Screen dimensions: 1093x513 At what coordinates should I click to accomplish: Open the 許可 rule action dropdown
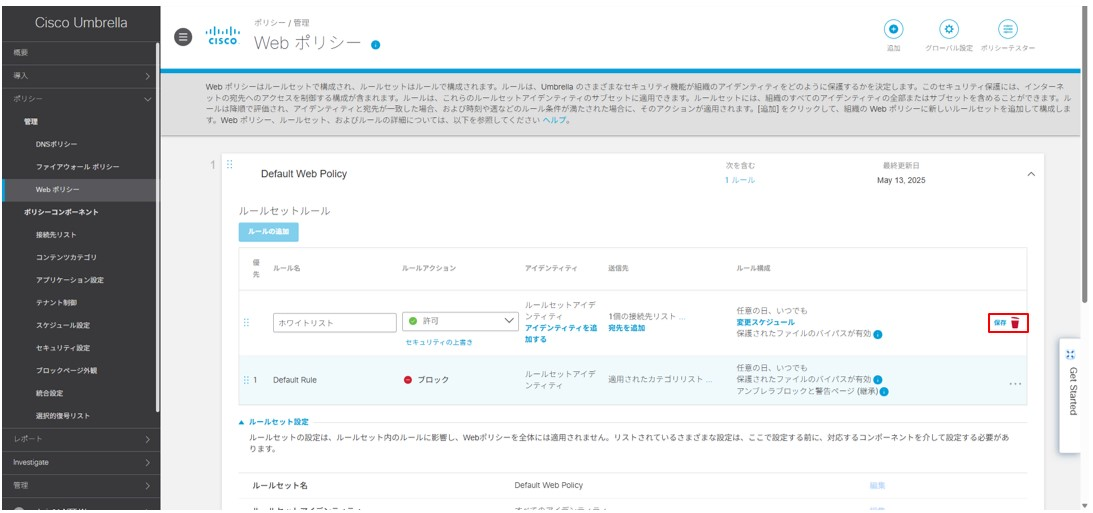tap(460, 321)
